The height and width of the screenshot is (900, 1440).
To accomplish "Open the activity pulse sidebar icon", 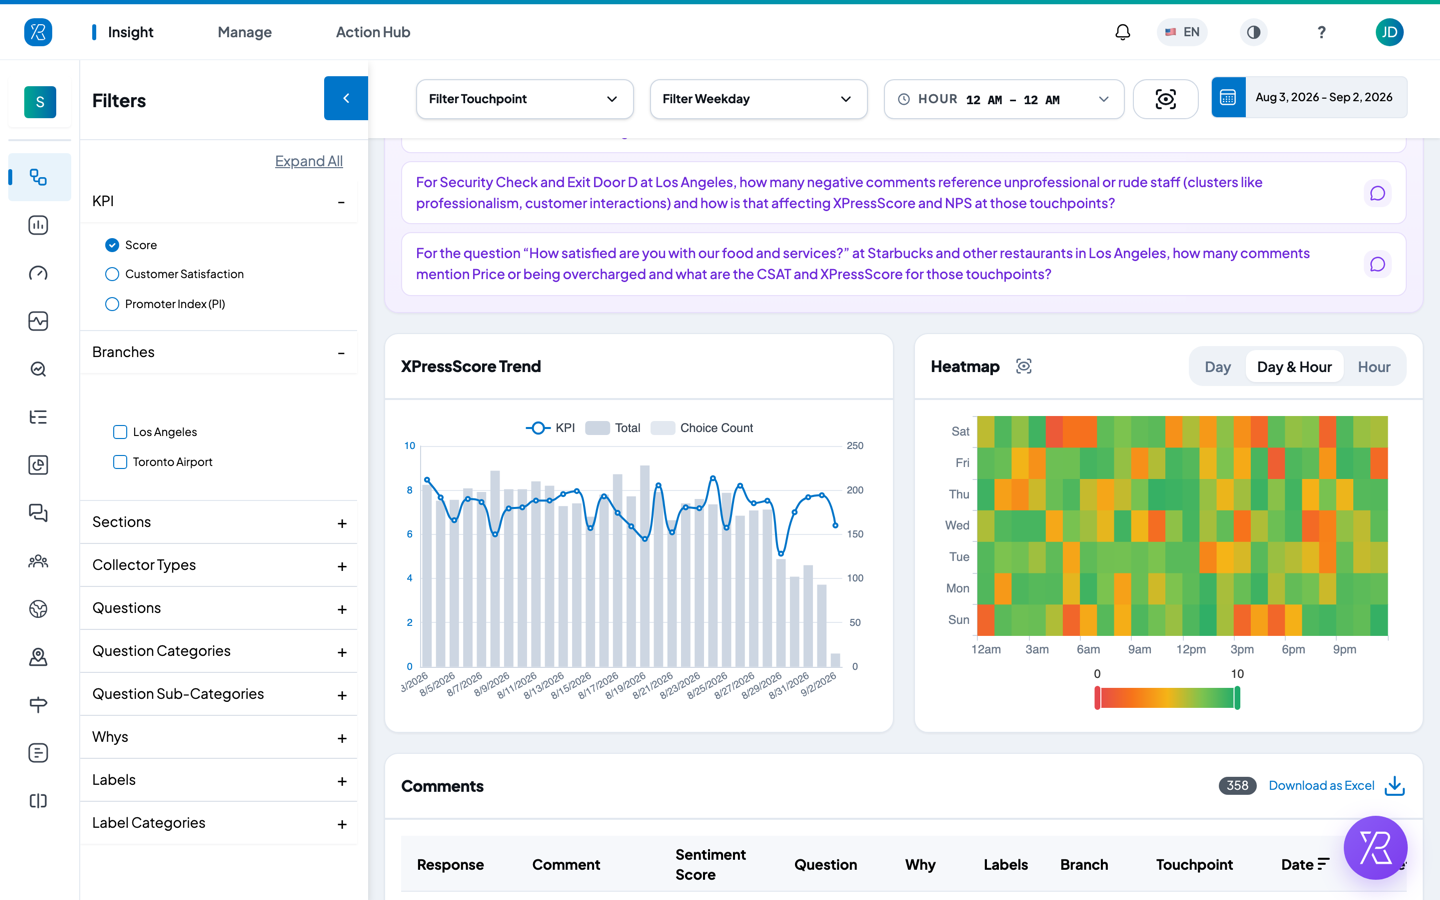I will (38, 321).
